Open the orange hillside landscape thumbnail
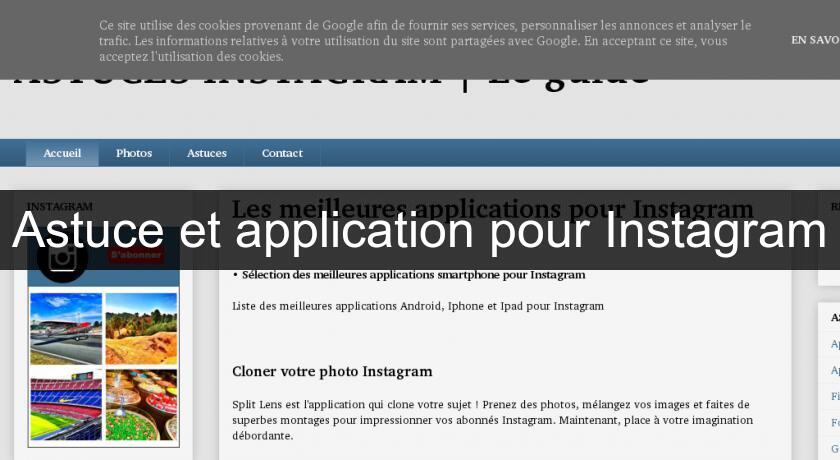 click(x=141, y=329)
